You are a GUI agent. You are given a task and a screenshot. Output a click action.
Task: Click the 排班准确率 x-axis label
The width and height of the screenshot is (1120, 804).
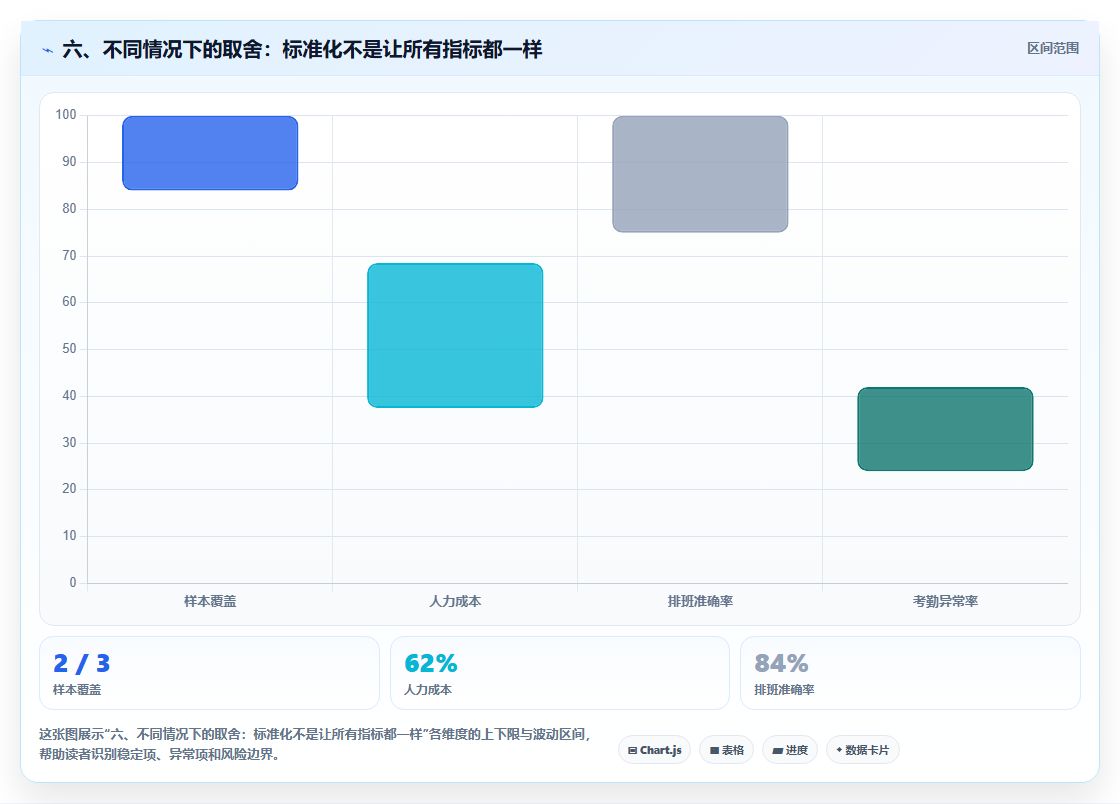pyautogui.click(x=700, y=601)
